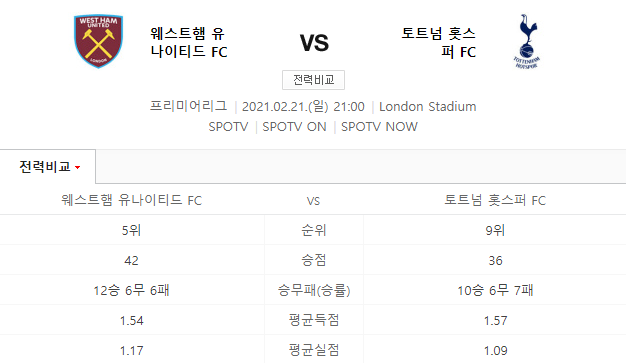
Task: Click the West Ham column header in table
Action: (131, 200)
